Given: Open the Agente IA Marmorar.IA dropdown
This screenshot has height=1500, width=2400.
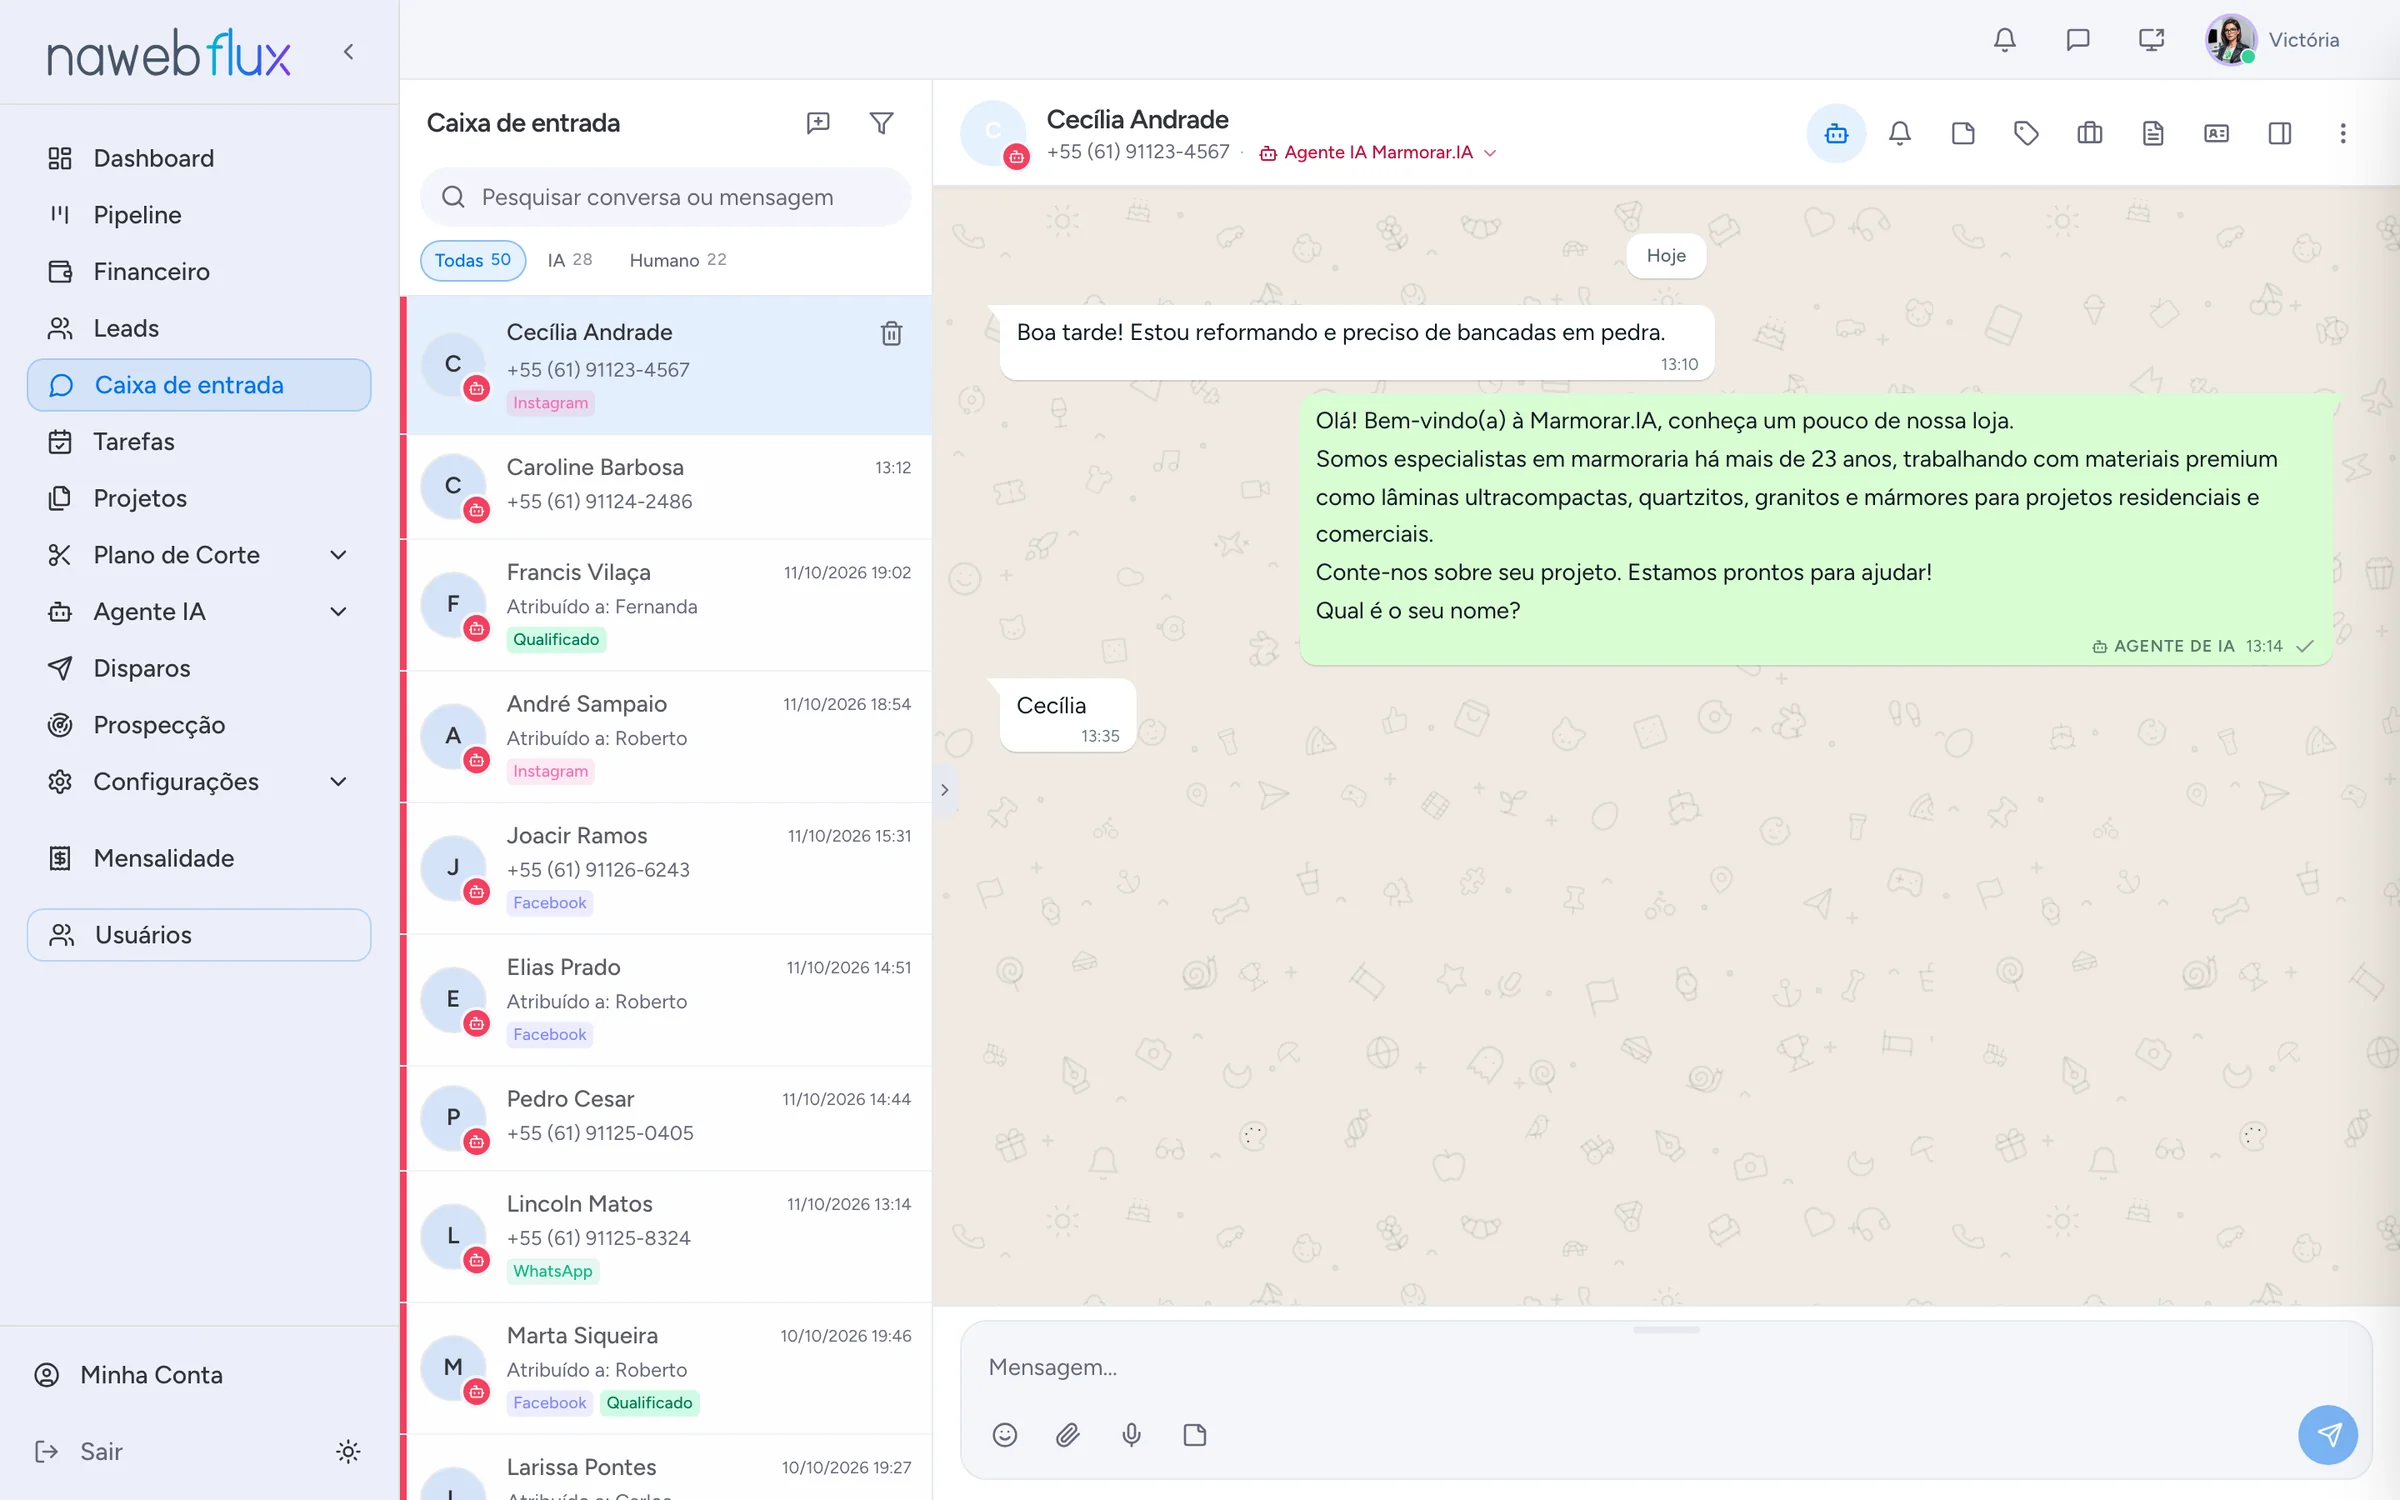Looking at the screenshot, I should [x=1378, y=153].
